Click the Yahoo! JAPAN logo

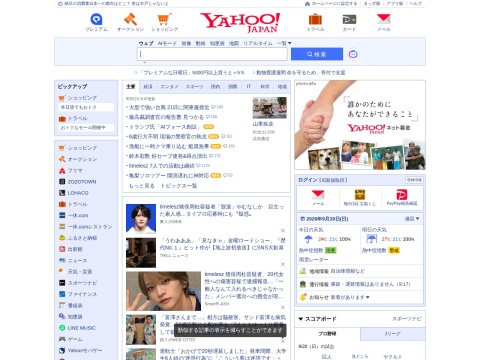point(240,23)
